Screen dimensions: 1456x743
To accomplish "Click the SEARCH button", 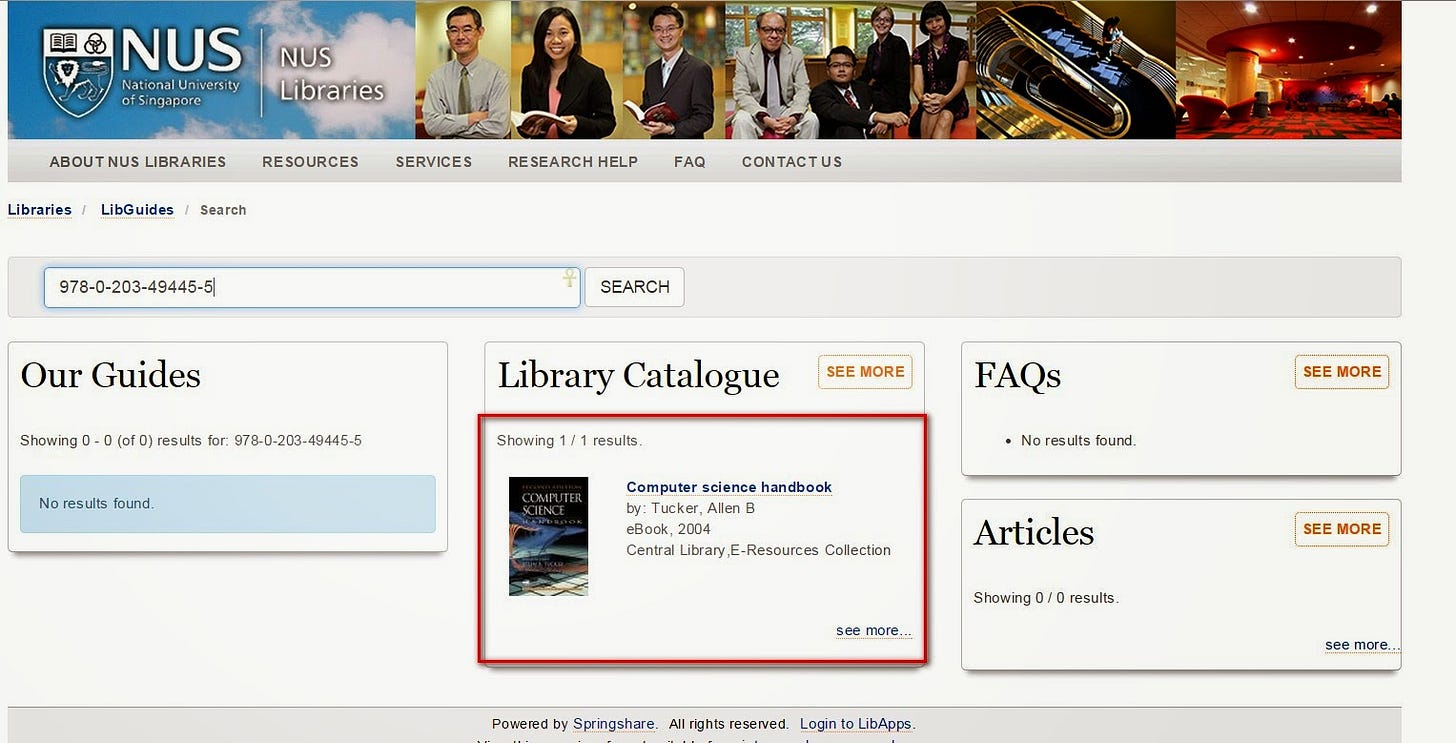I will click(634, 287).
